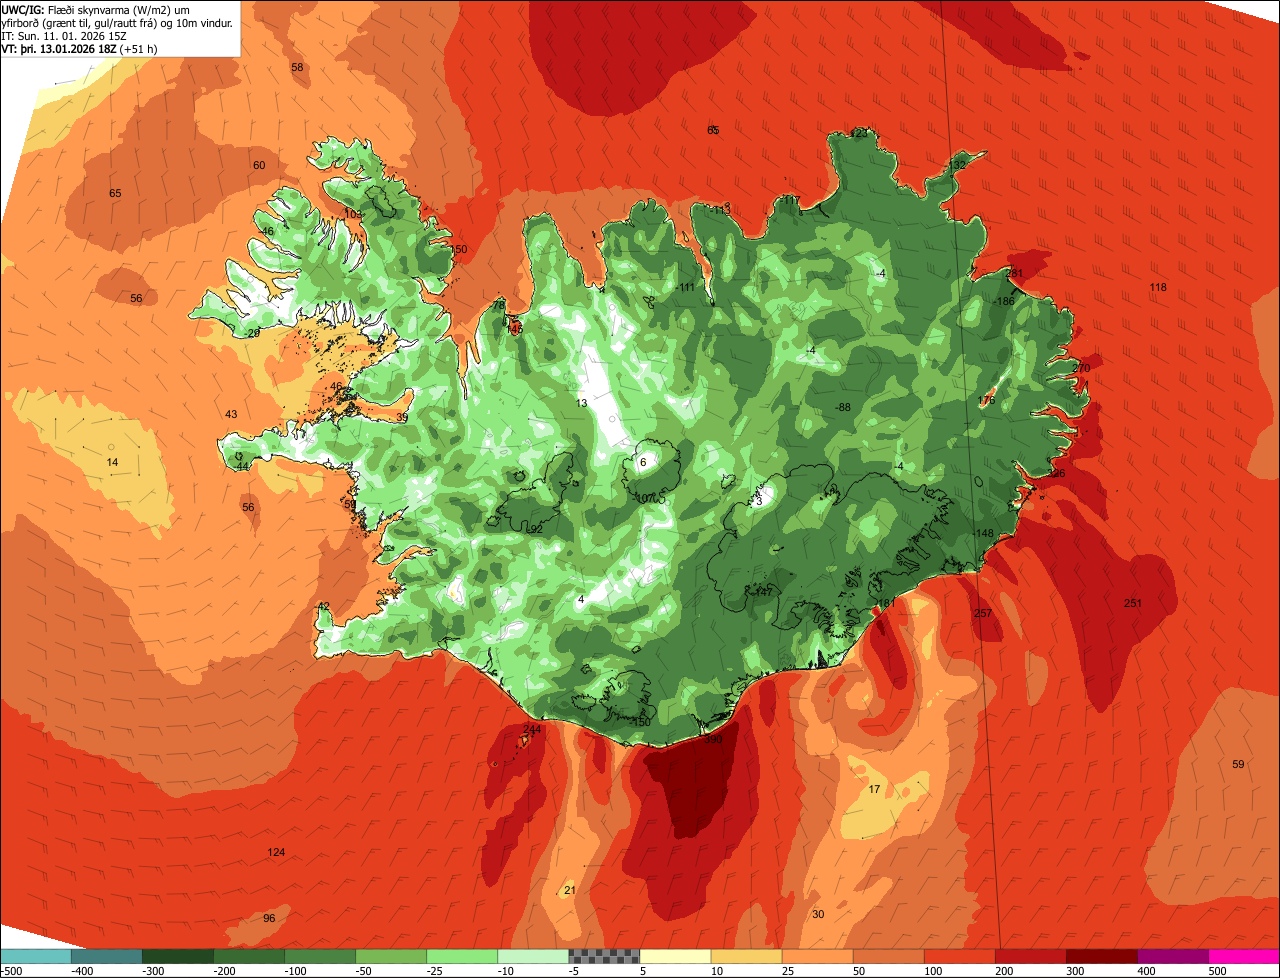Click the map value '43' off the west coast
Image resolution: width=1280 pixels, height=978 pixels.
tap(231, 415)
